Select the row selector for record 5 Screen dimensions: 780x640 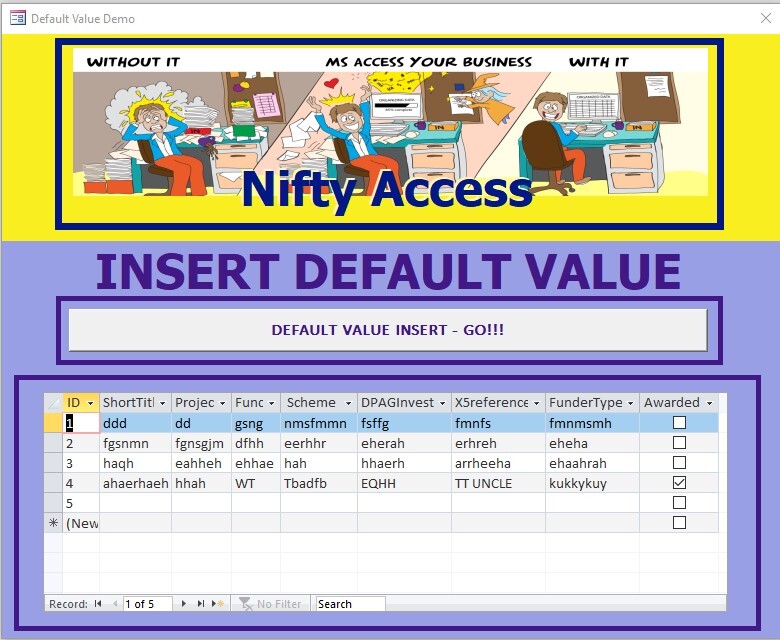click(53, 503)
